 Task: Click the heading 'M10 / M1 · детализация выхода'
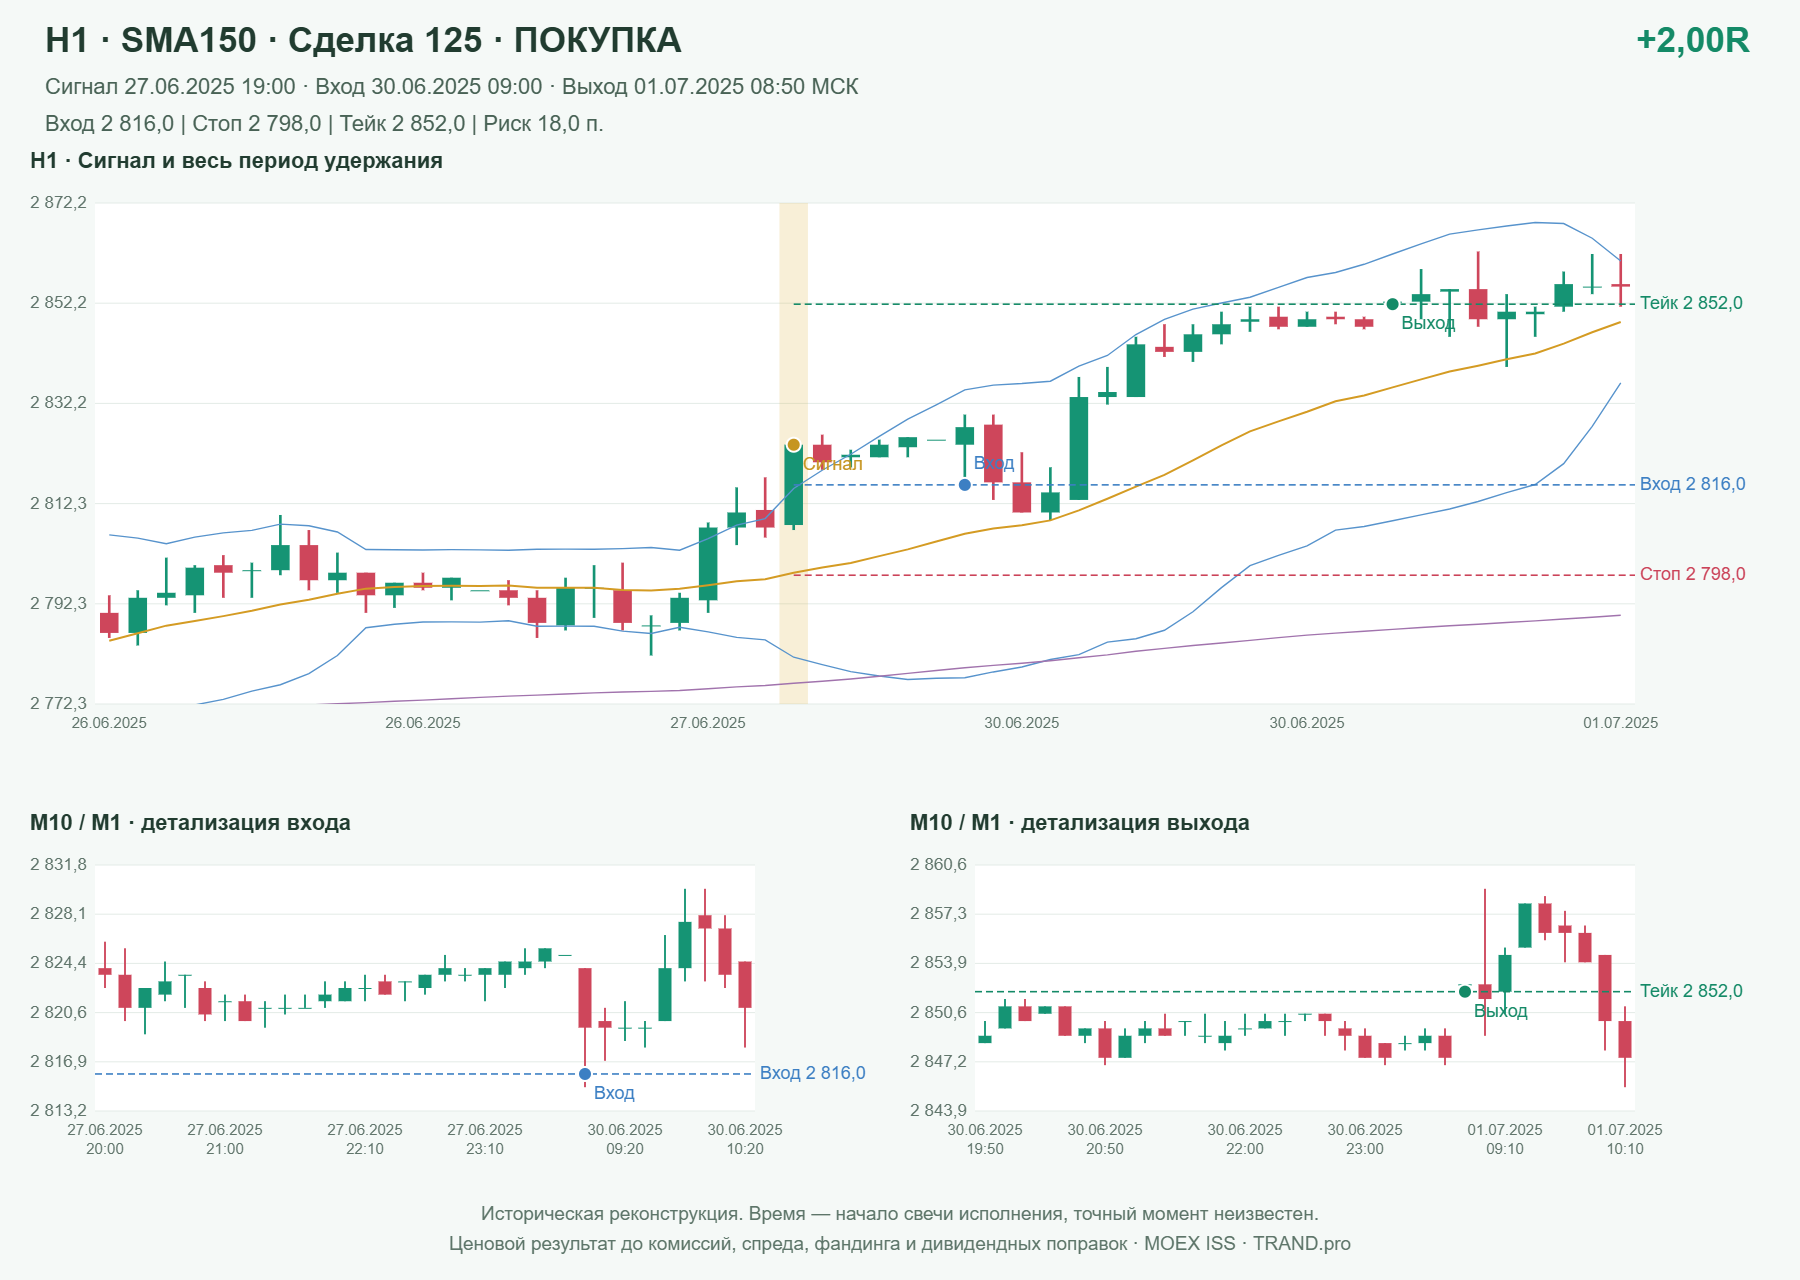(1080, 823)
